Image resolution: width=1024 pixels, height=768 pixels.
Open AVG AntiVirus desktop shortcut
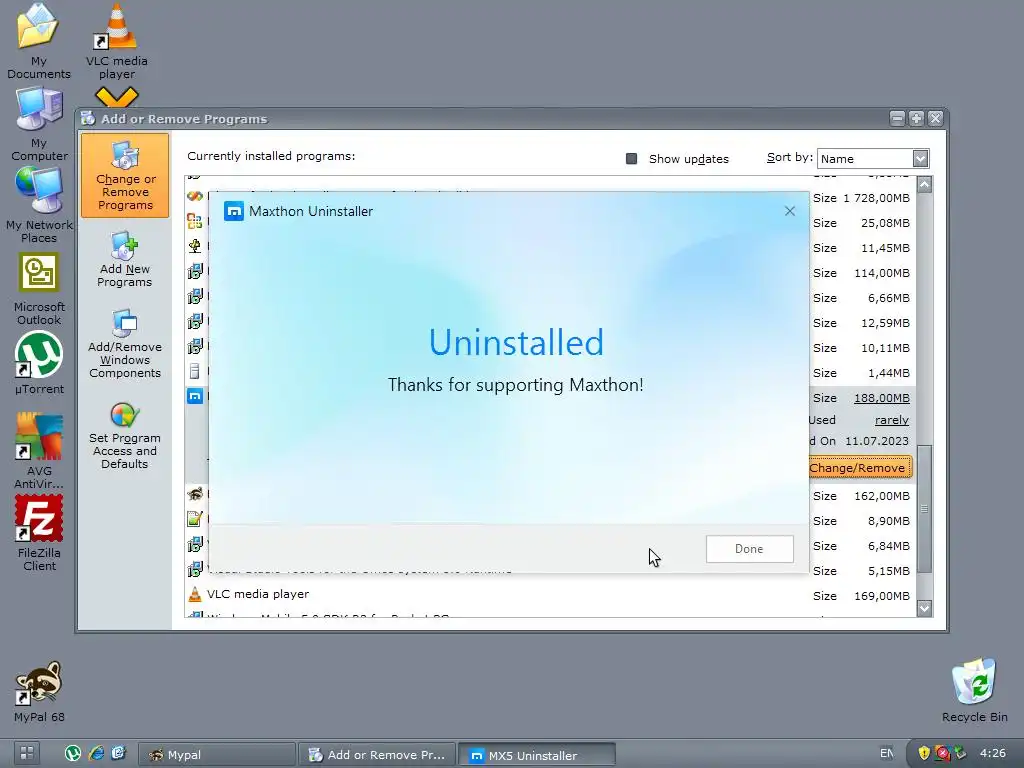tap(39, 451)
